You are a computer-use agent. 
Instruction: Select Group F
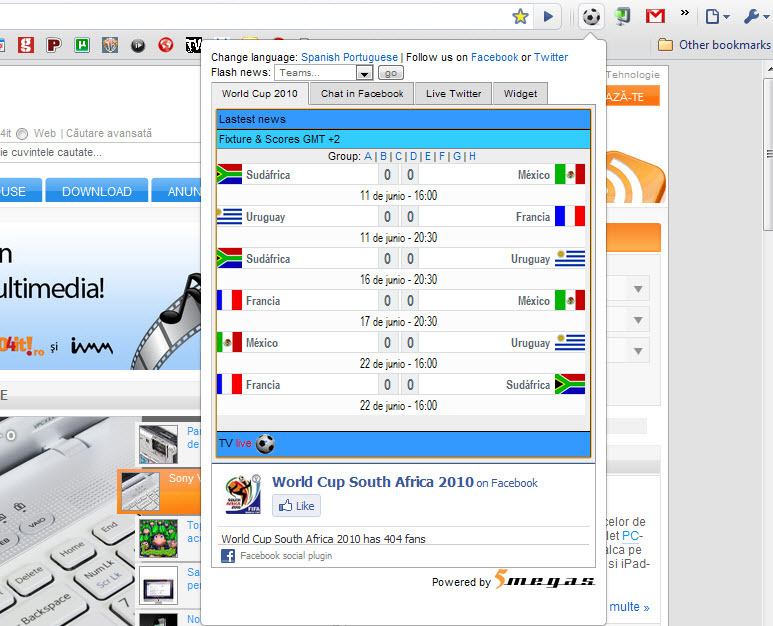pyautogui.click(x=442, y=156)
